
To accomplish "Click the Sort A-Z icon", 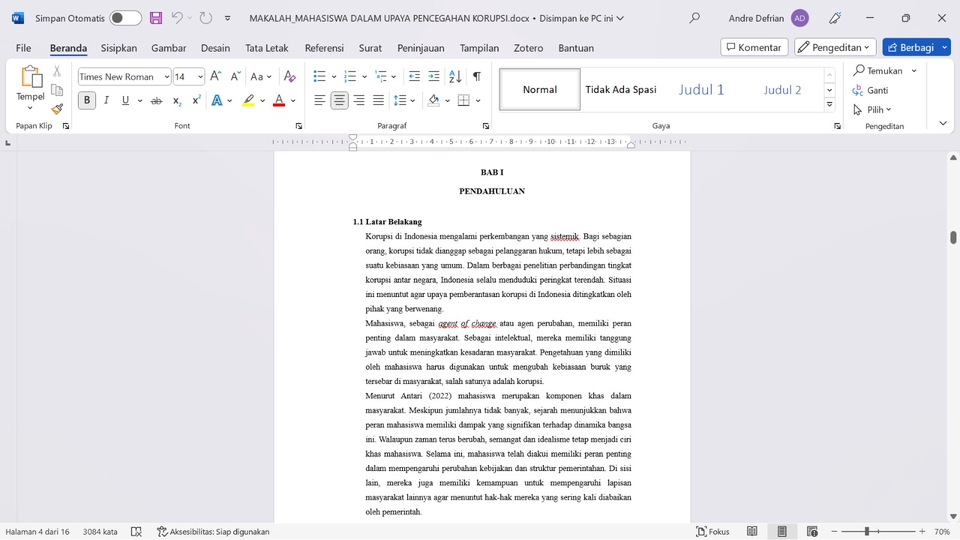I will click(455, 77).
